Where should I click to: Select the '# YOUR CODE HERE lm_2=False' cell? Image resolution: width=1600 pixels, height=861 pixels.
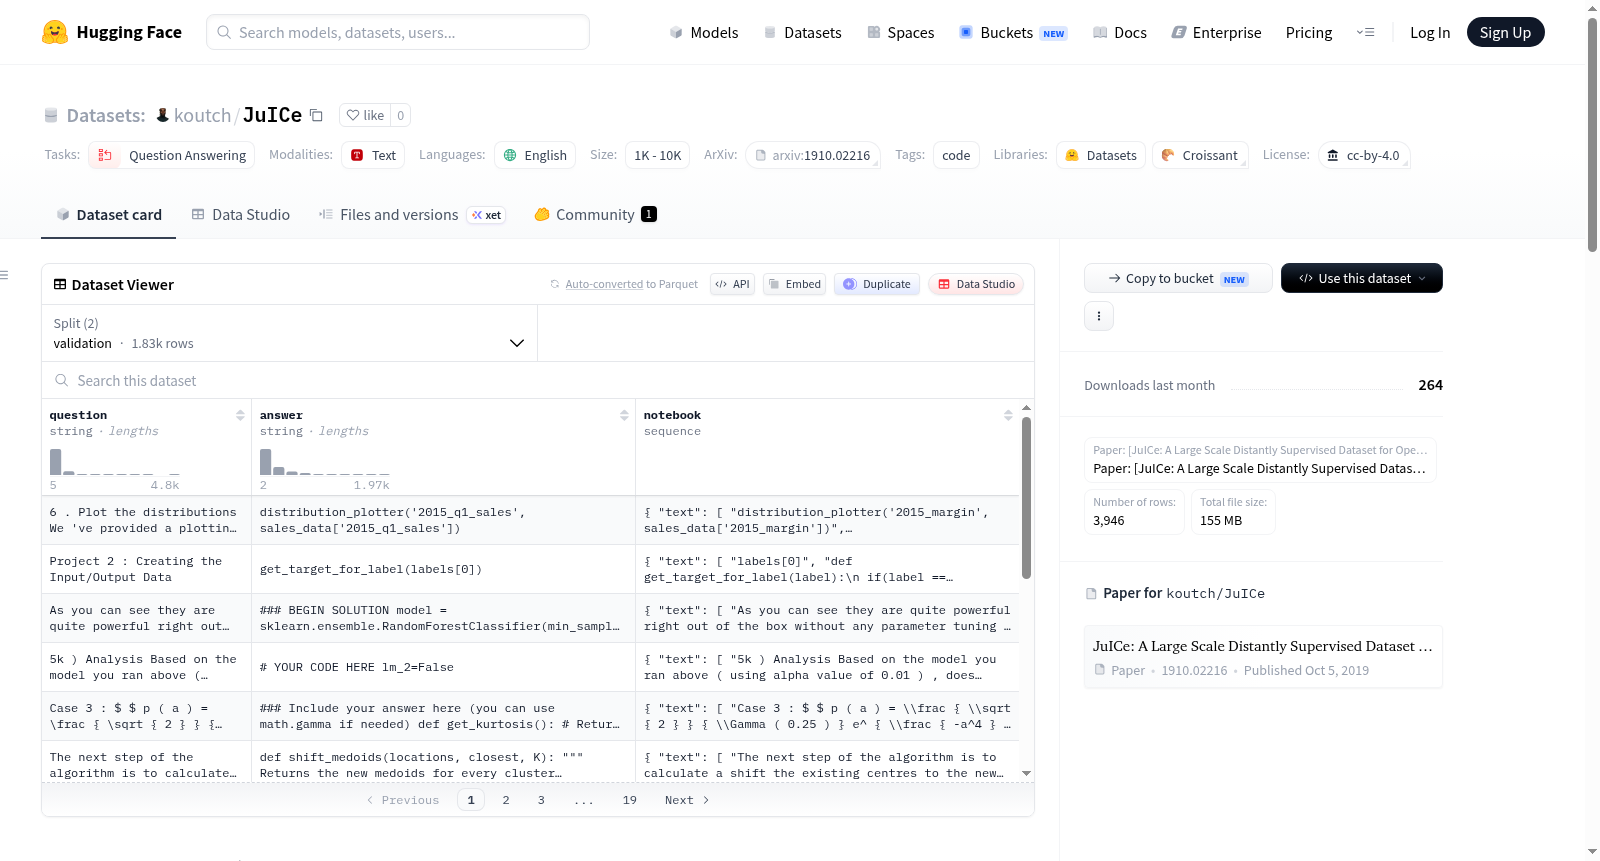(443, 667)
